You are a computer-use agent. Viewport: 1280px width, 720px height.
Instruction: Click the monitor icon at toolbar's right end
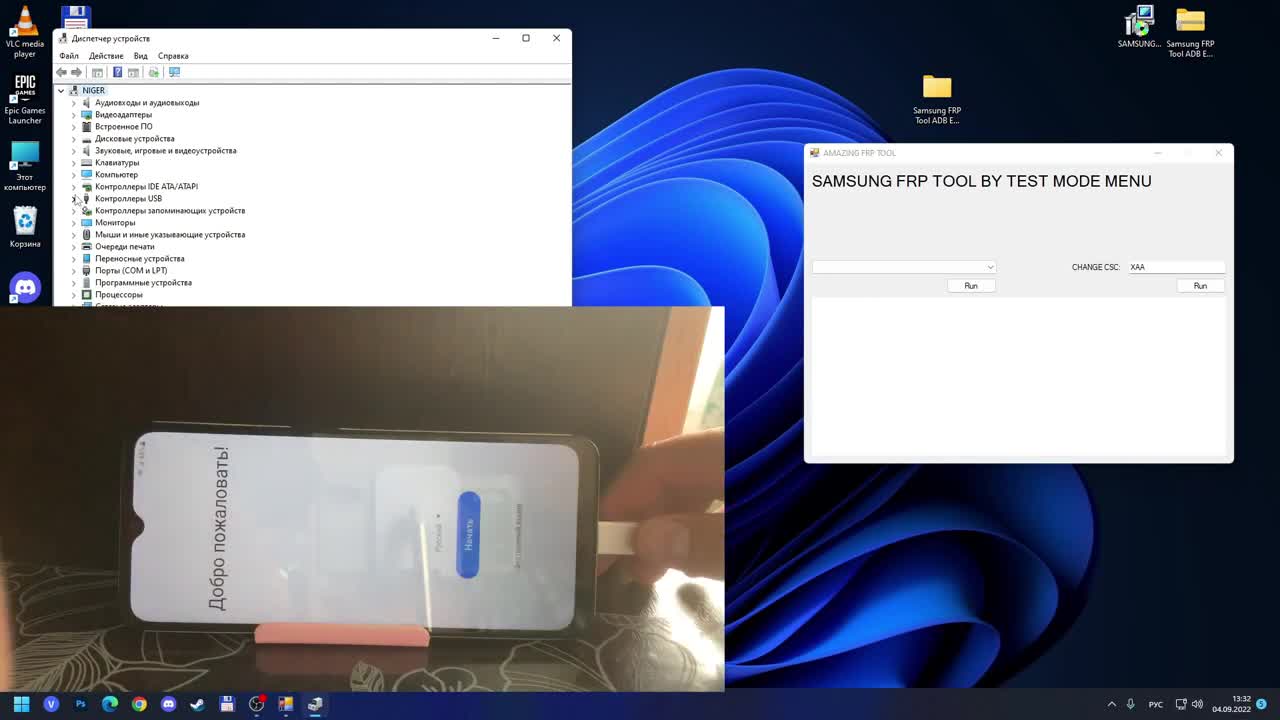174,72
